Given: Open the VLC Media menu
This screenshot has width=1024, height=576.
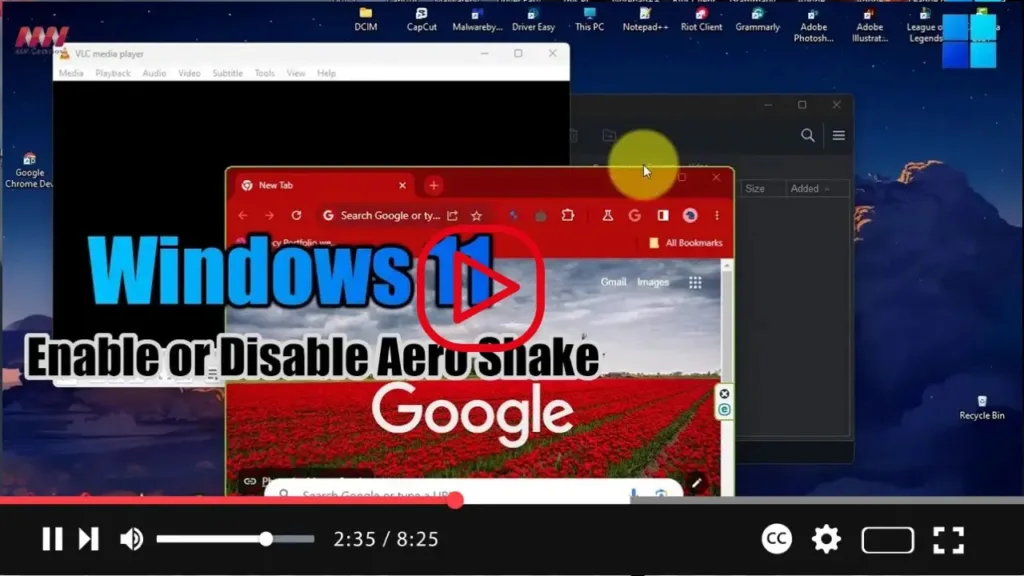Looking at the screenshot, I should (x=71, y=73).
